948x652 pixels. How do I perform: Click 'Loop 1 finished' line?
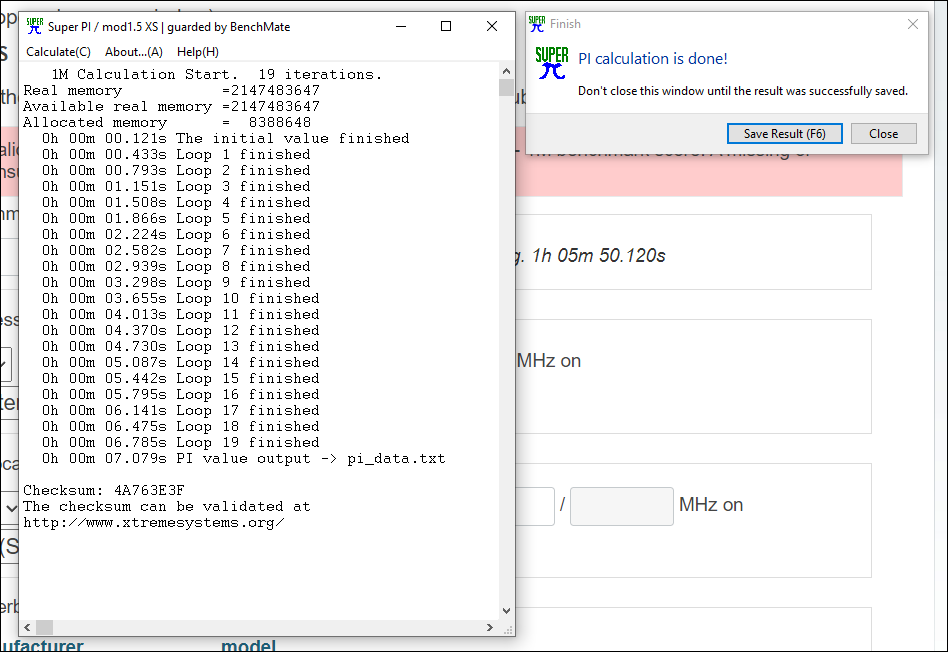pos(176,155)
